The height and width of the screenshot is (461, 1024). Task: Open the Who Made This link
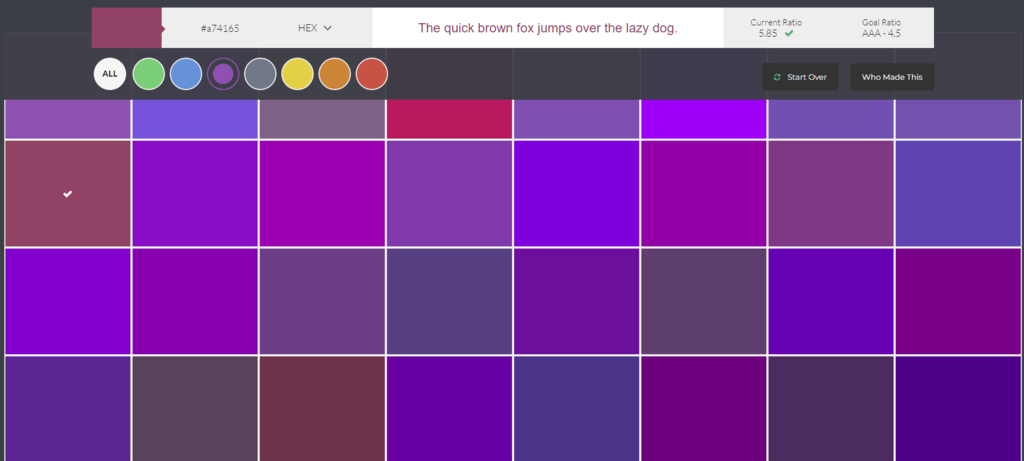tap(891, 77)
